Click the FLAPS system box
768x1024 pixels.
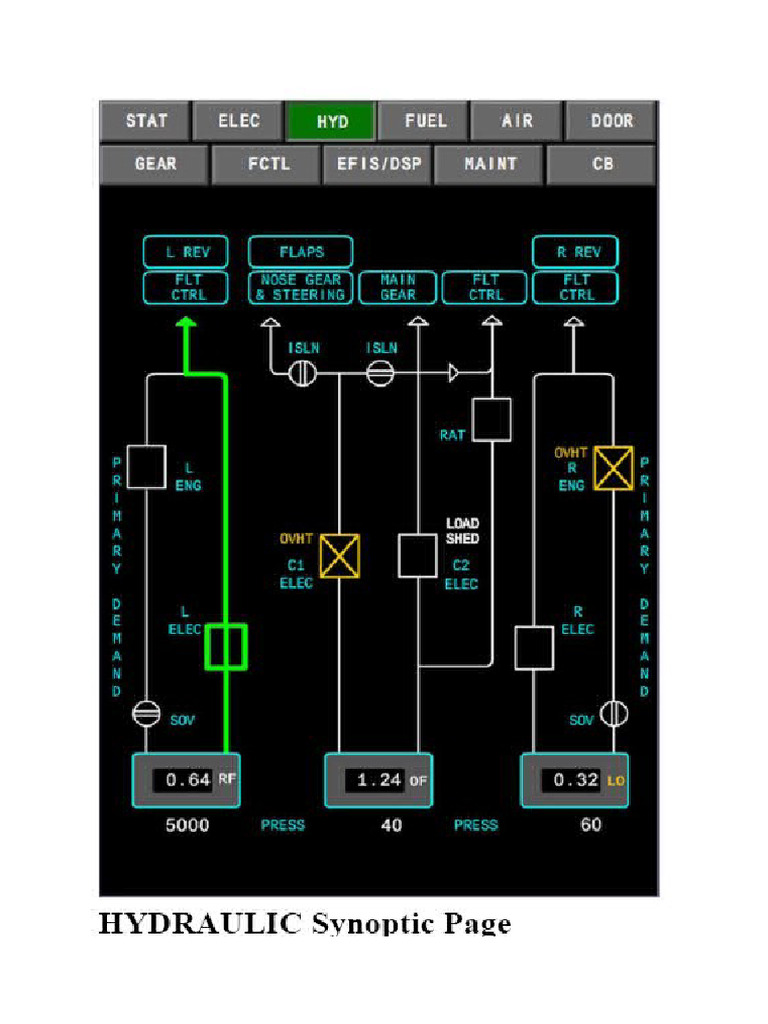tap(301, 252)
